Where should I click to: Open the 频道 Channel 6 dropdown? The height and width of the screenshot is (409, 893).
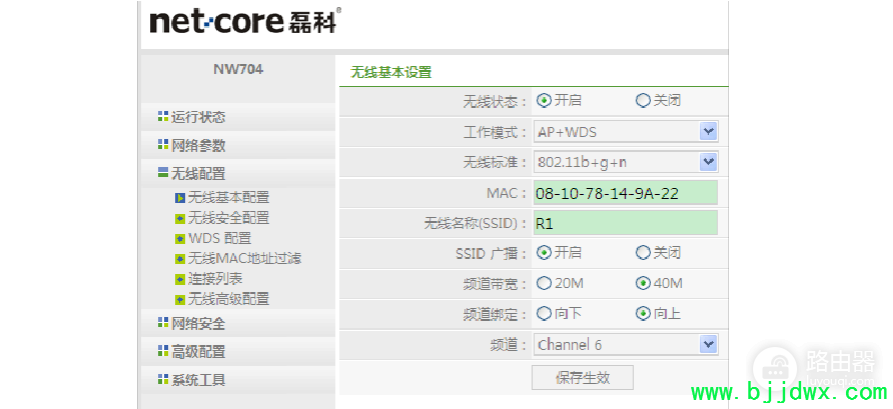(708, 344)
